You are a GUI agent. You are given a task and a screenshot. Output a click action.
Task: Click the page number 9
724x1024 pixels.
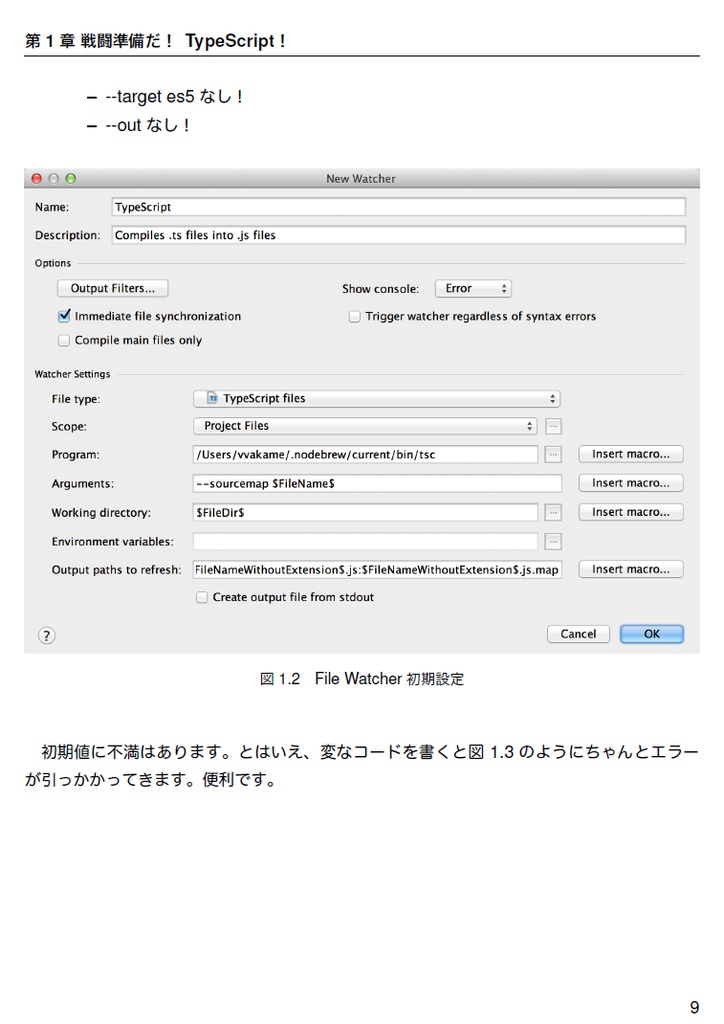tap(694, 1006)
